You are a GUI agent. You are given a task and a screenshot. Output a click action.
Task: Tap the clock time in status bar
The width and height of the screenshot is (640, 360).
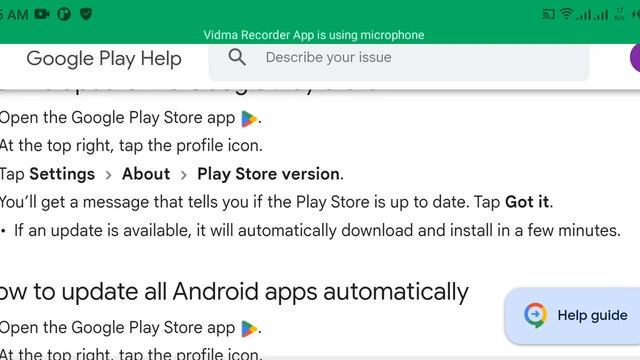pos(14,15)
